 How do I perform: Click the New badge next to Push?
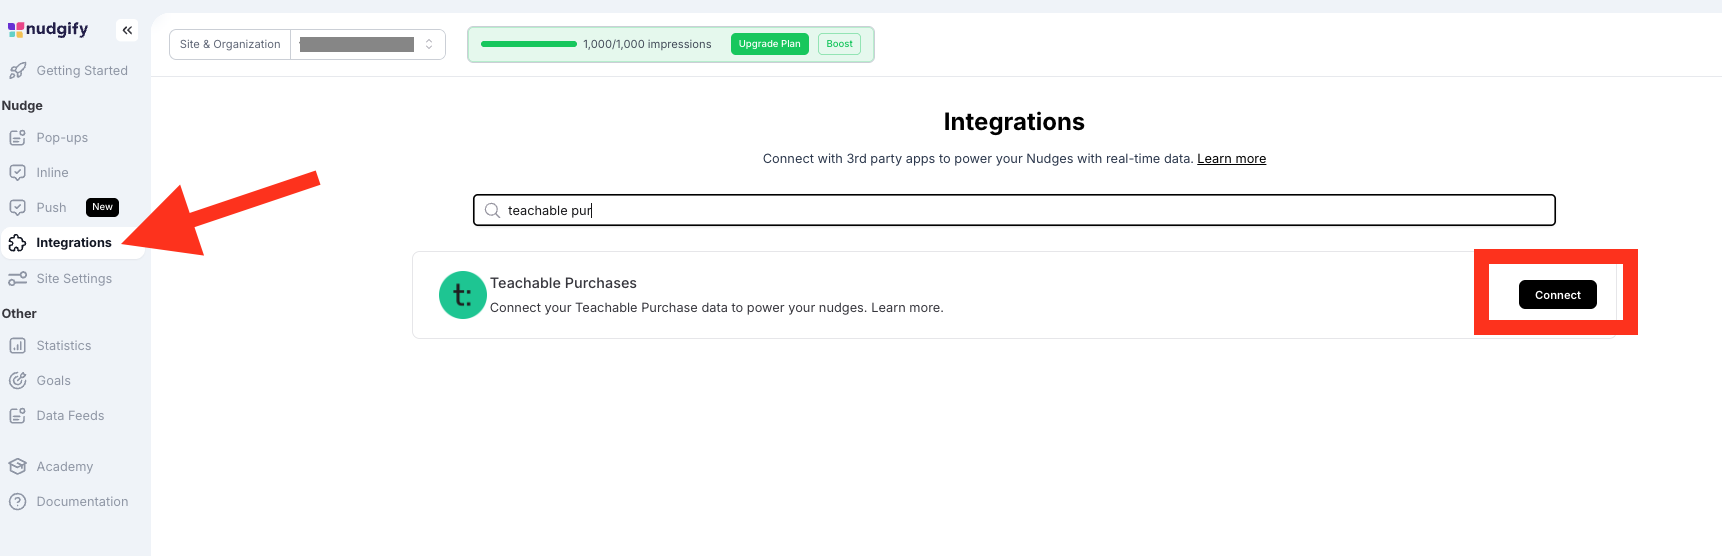click(x=102, y=207)
